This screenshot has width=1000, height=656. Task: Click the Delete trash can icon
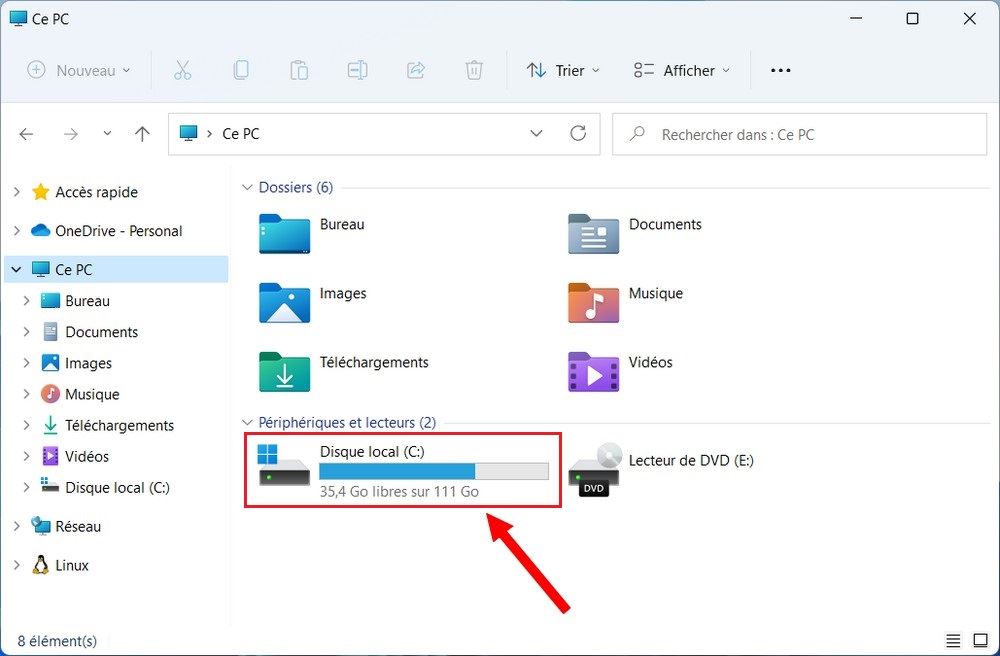(x=474, y=70)
